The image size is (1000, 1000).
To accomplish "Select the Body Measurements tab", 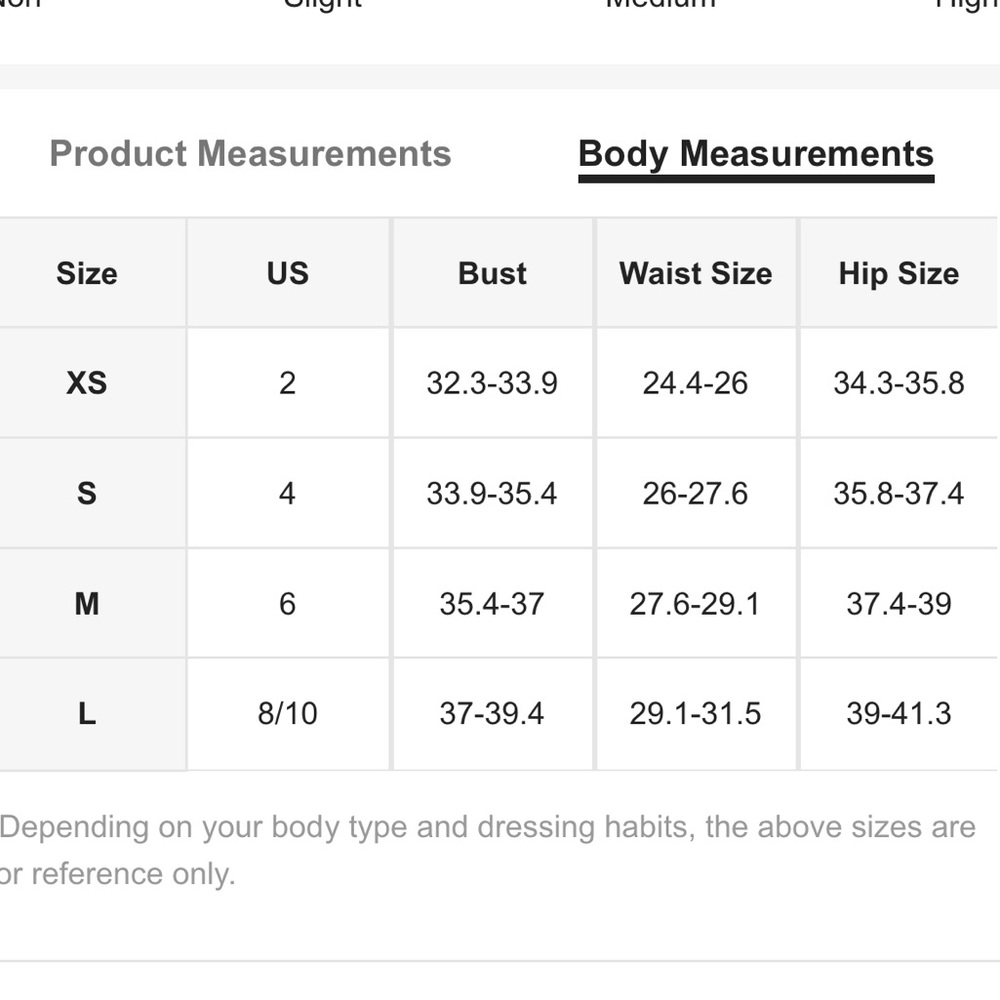I will (x=756, y=155).
